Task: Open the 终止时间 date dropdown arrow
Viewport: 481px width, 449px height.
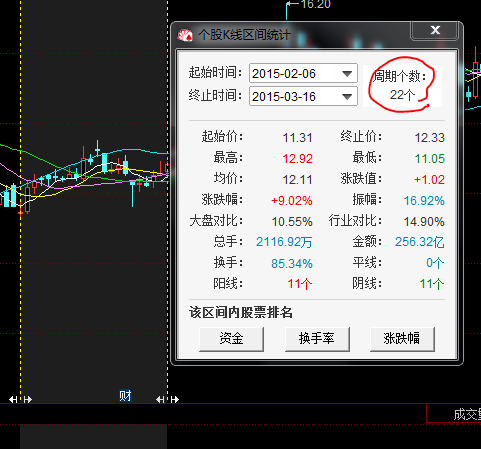Action: point(347,97)
